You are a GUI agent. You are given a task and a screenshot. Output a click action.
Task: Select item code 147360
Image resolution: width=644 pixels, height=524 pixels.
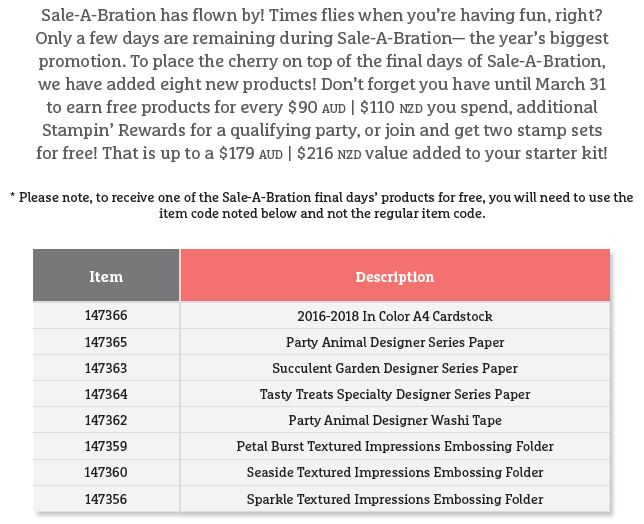coord(106,472)
